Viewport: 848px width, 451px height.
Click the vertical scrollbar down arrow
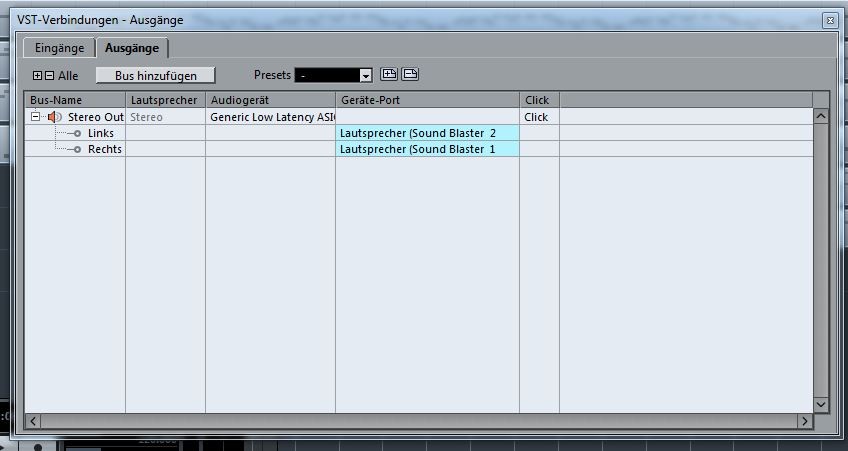pos(820,404)
